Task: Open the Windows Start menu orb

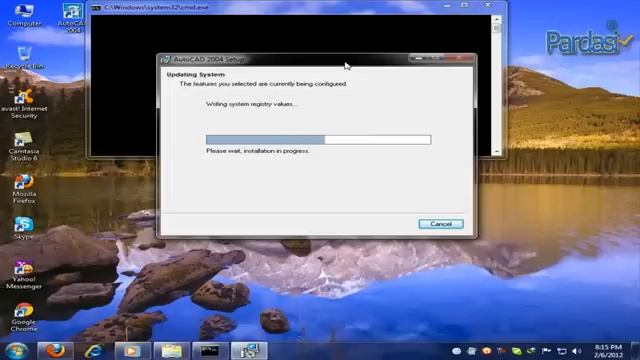Action: tap(17, 351)
